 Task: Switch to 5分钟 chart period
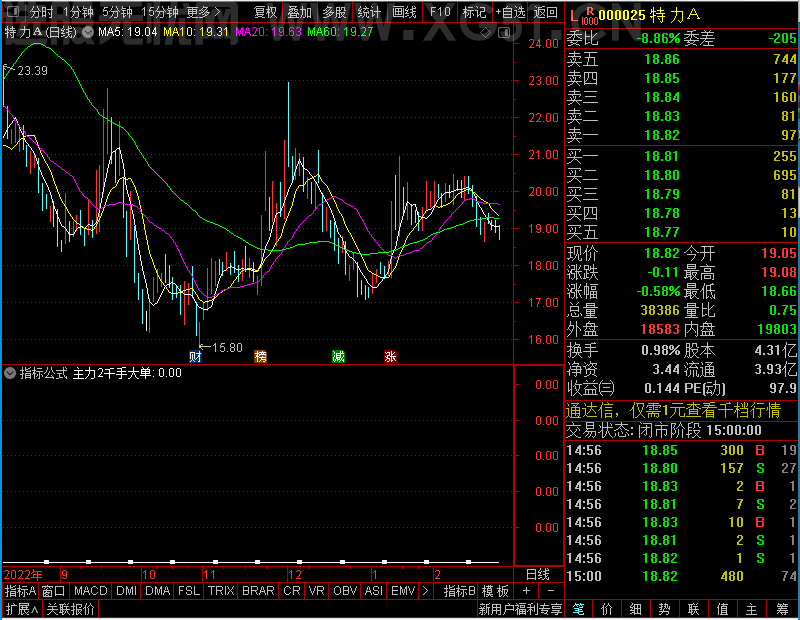coord(117,12)
